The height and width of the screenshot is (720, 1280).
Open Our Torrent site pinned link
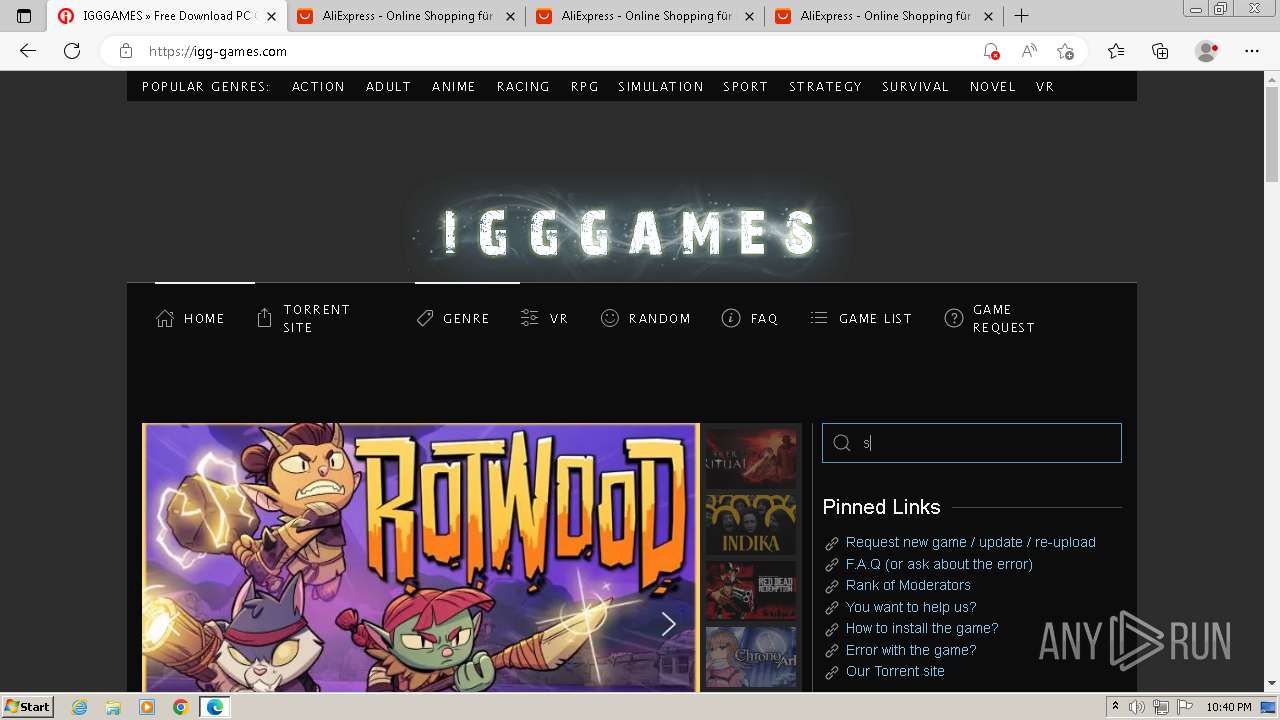point(895,671)
